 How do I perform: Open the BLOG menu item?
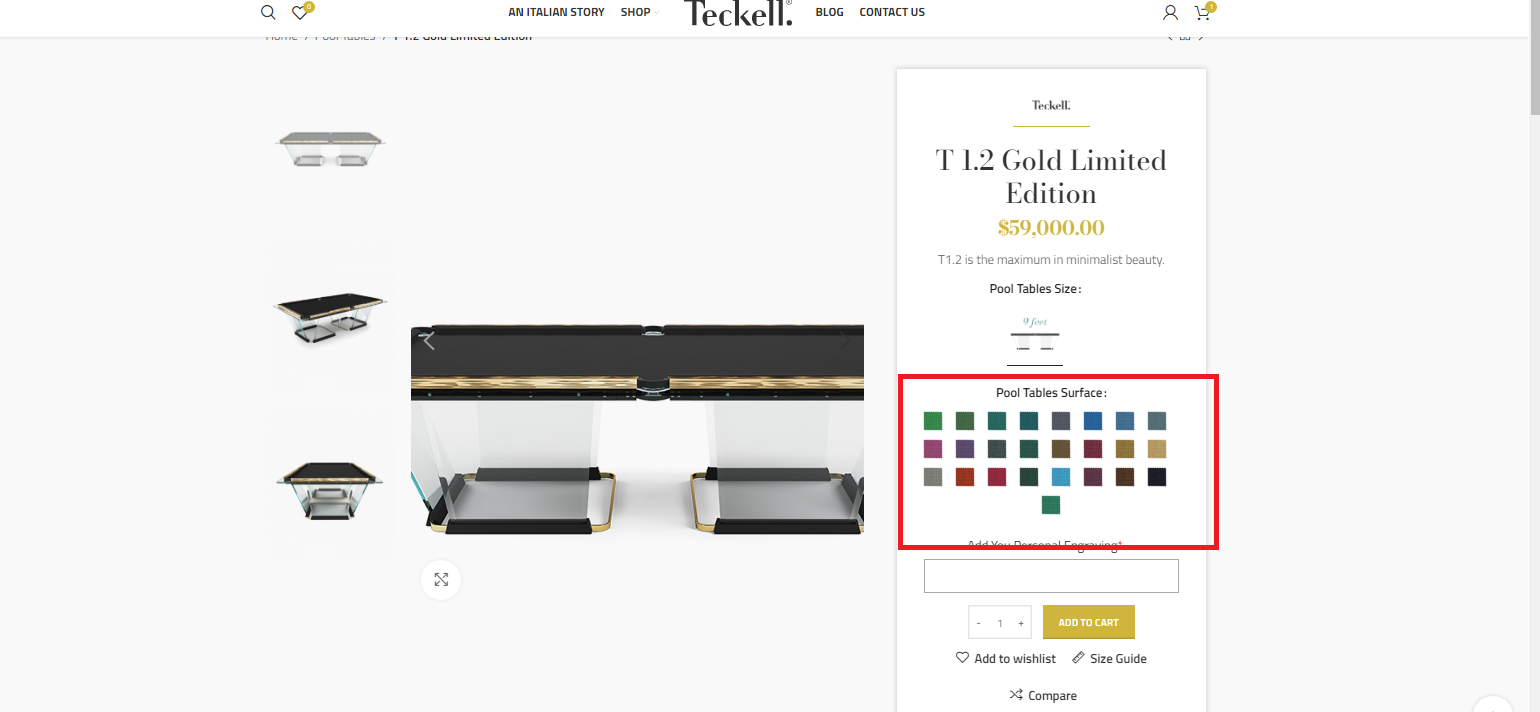[x=829, y=12]
